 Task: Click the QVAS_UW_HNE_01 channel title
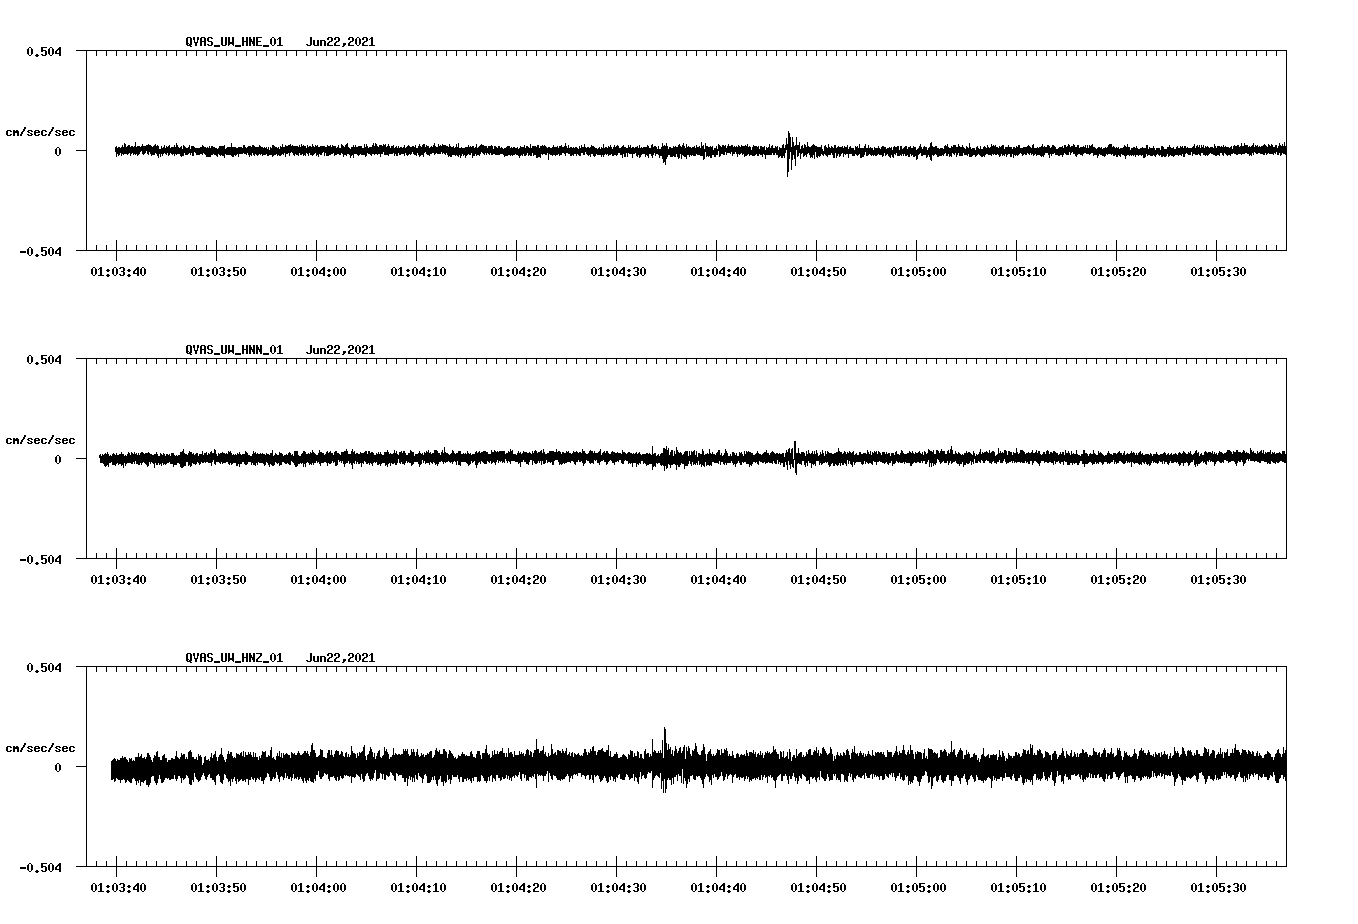click(234, 42)
